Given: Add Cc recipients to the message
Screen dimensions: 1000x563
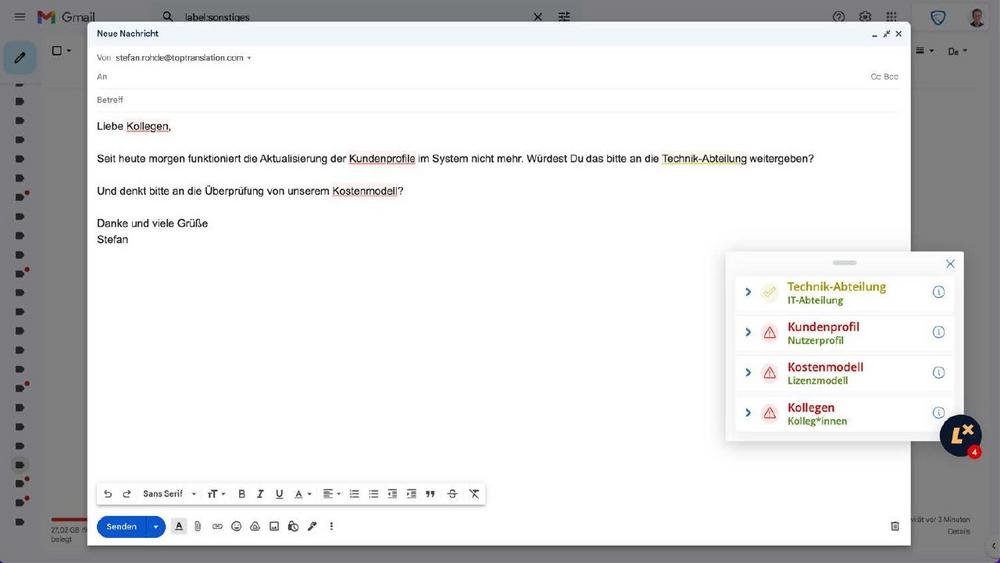Looking at the screenshot, I should click(x=875, y=77).
